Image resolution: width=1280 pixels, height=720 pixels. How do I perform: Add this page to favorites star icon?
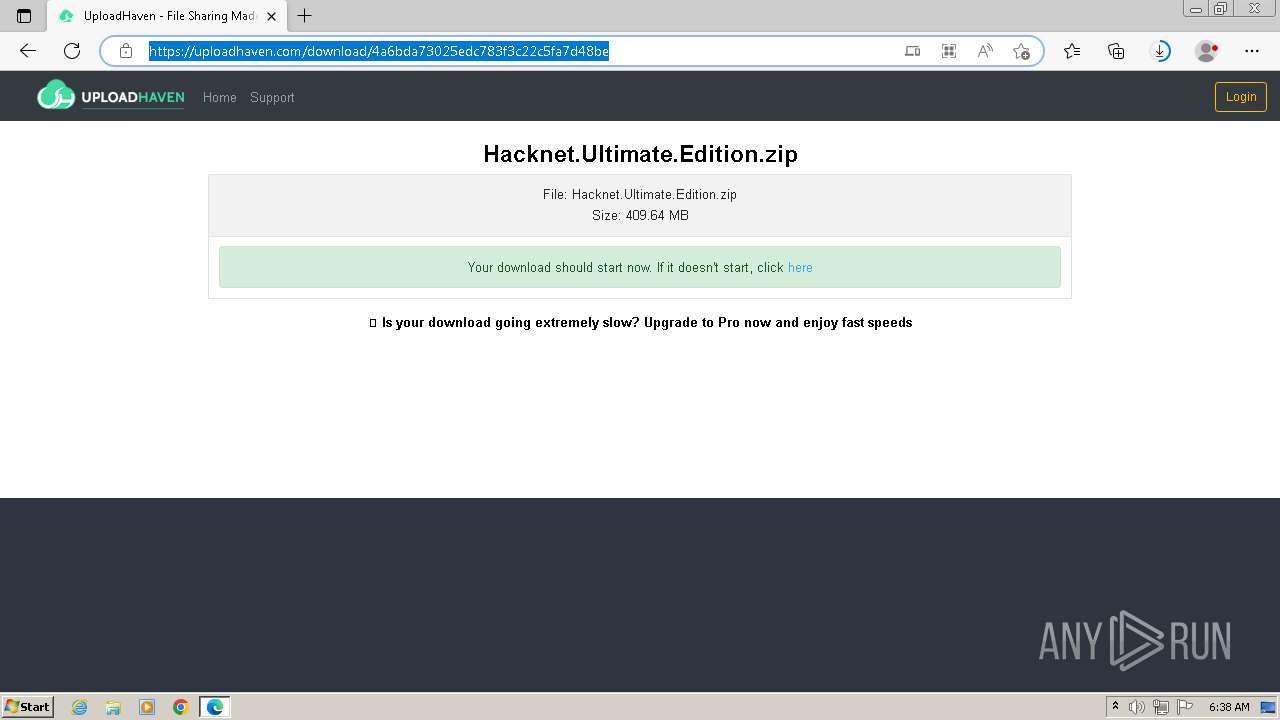tap(1021, 51)
